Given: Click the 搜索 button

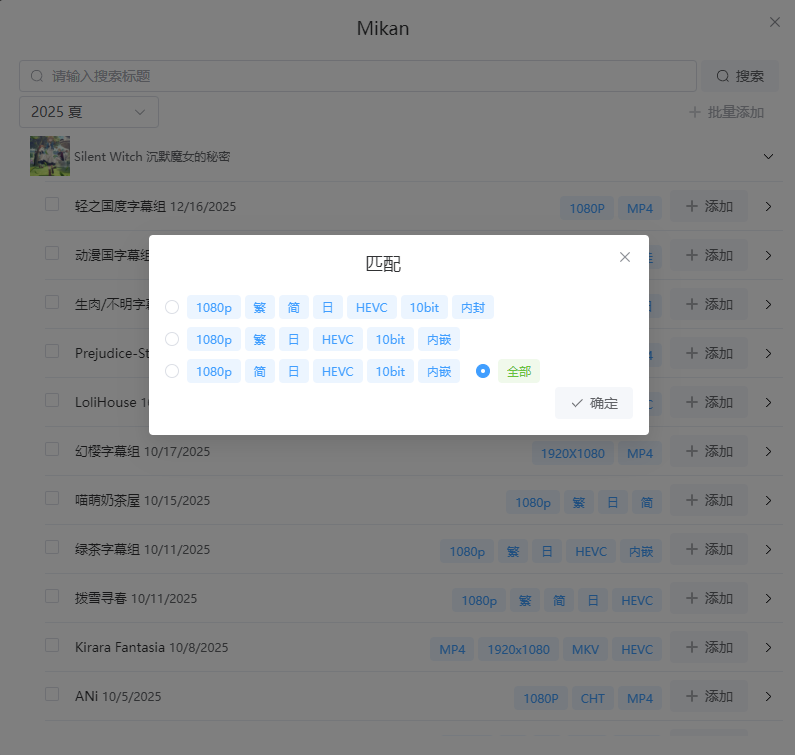Looking at the screenshot, I should tap(740, 76).
